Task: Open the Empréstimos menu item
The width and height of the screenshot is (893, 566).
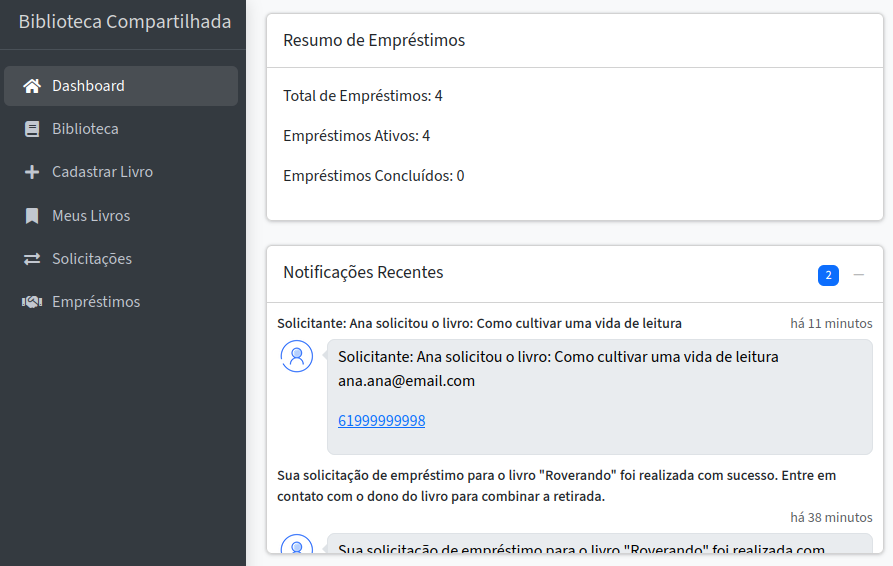Action: click(121, 302)
